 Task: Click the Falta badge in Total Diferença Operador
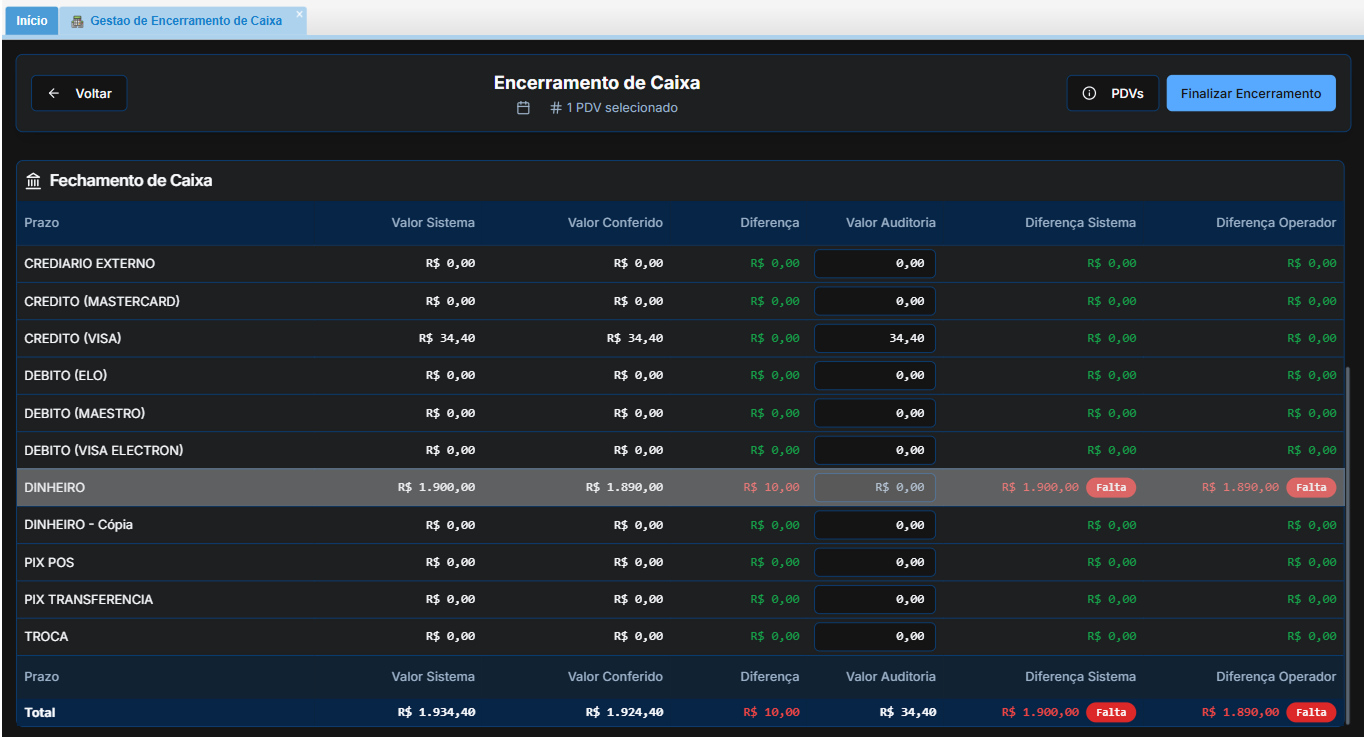coord(1310,713)
